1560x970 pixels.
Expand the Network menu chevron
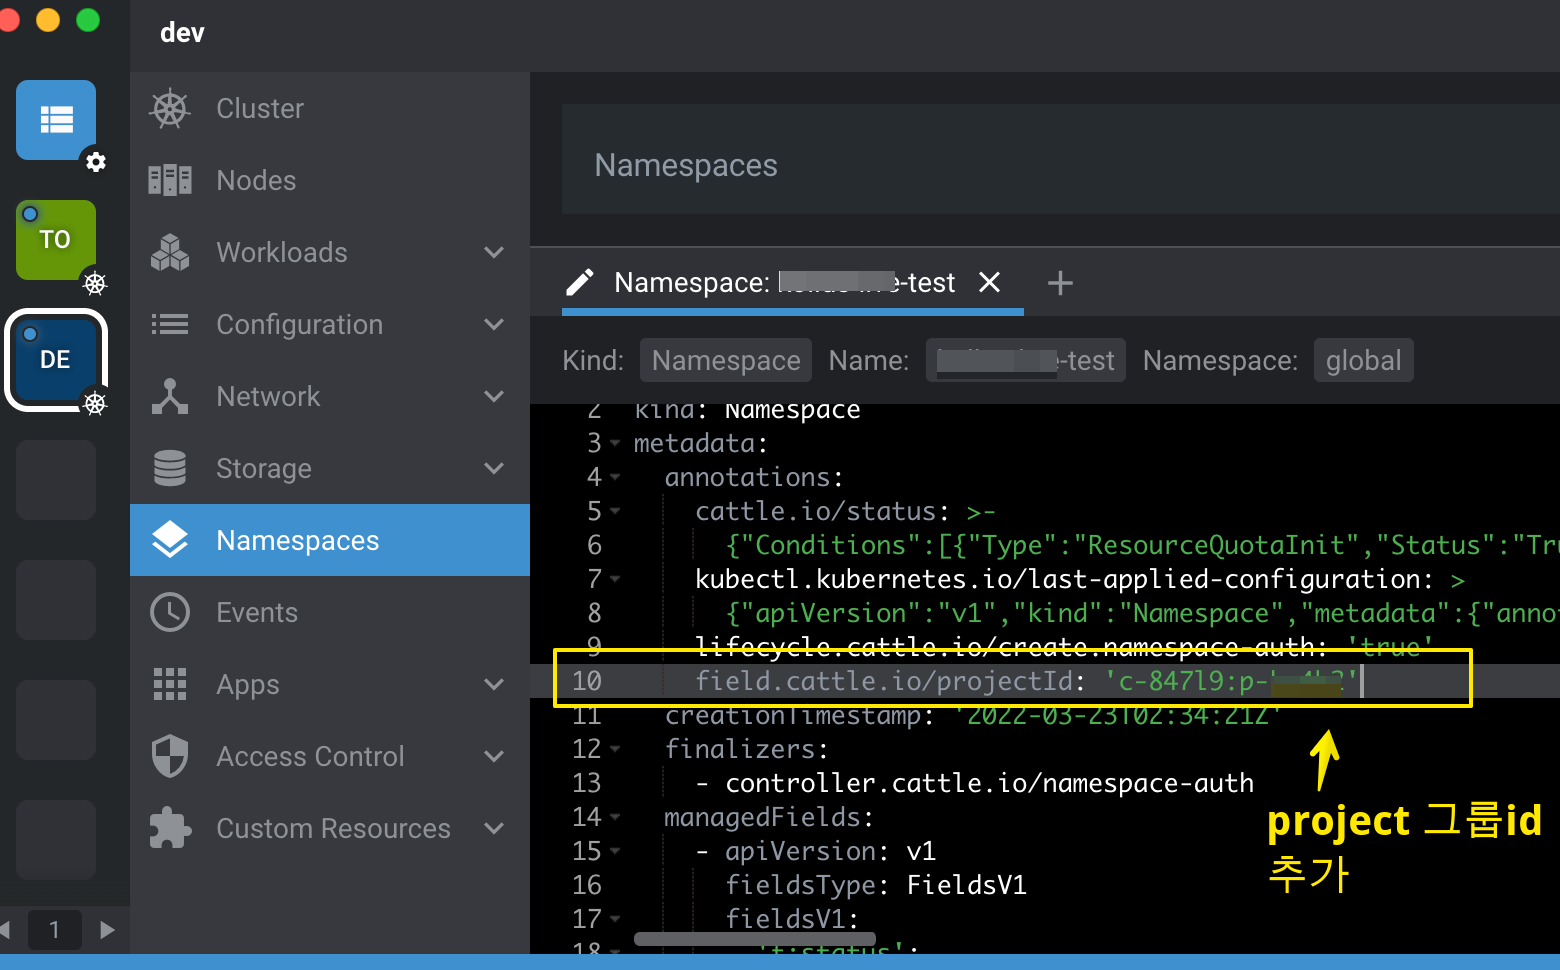click(x=494, y=396)
